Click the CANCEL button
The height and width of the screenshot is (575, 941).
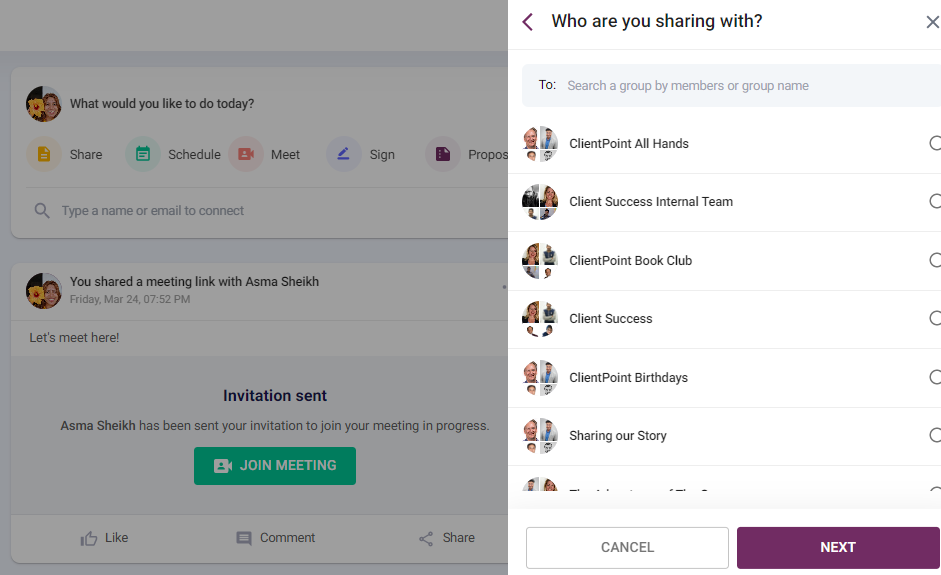click(627, 547)
